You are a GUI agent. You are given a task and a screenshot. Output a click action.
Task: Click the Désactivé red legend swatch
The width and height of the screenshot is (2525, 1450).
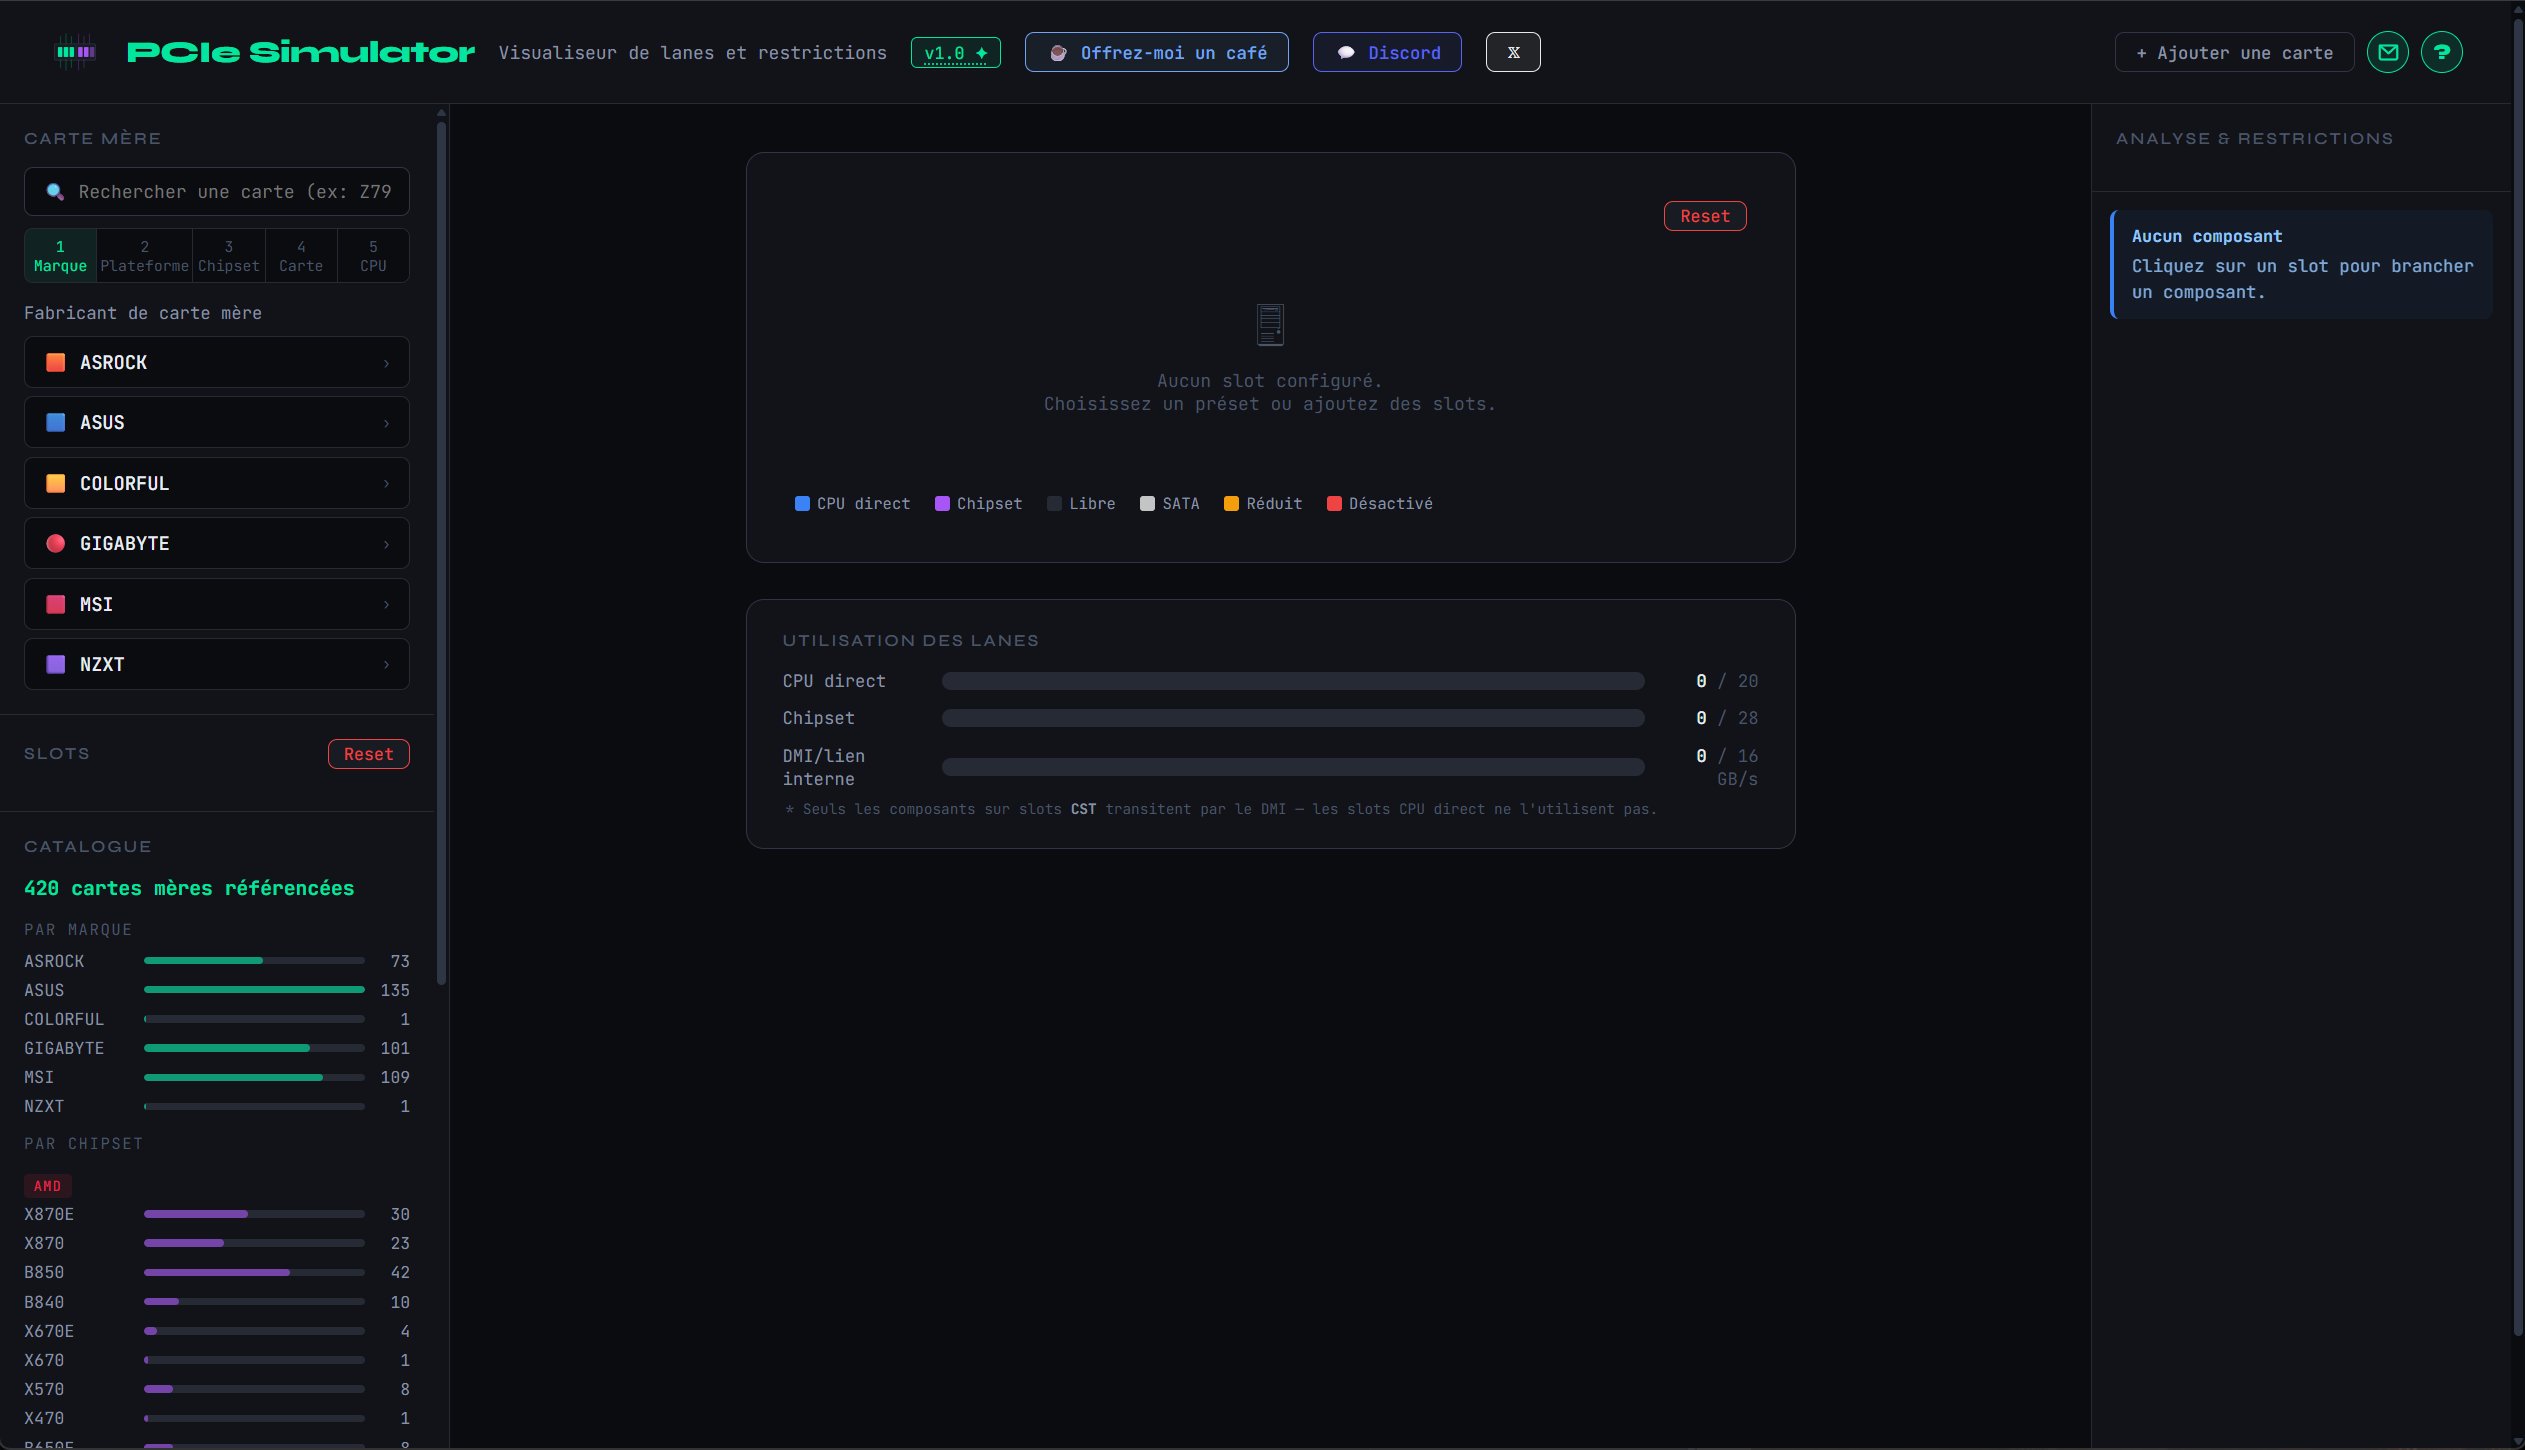pyautogui.click(x=1334, y=503)
